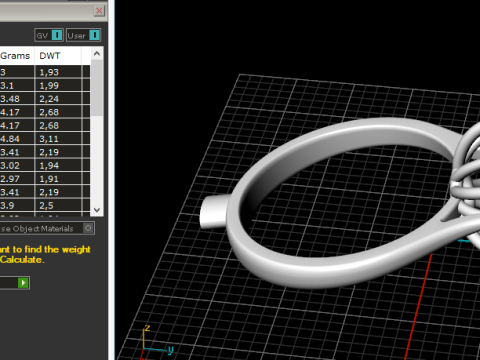Select the DWT cell 1,91
Viewport: 480px width, 360px height.
(58, 179)
